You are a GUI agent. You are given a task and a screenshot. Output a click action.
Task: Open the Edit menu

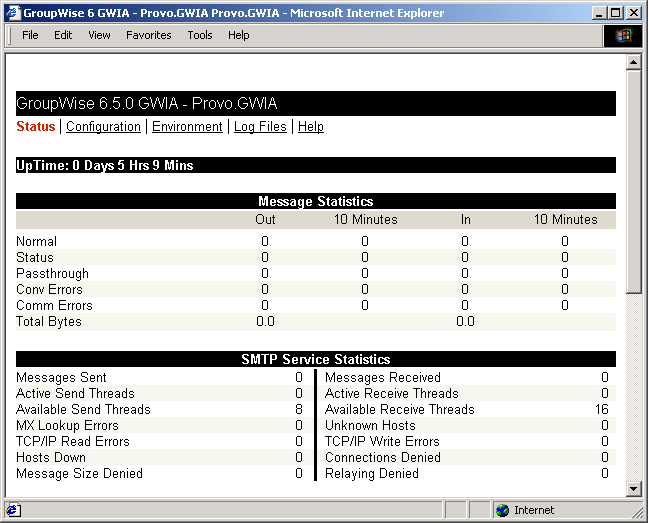pos(63,36)
